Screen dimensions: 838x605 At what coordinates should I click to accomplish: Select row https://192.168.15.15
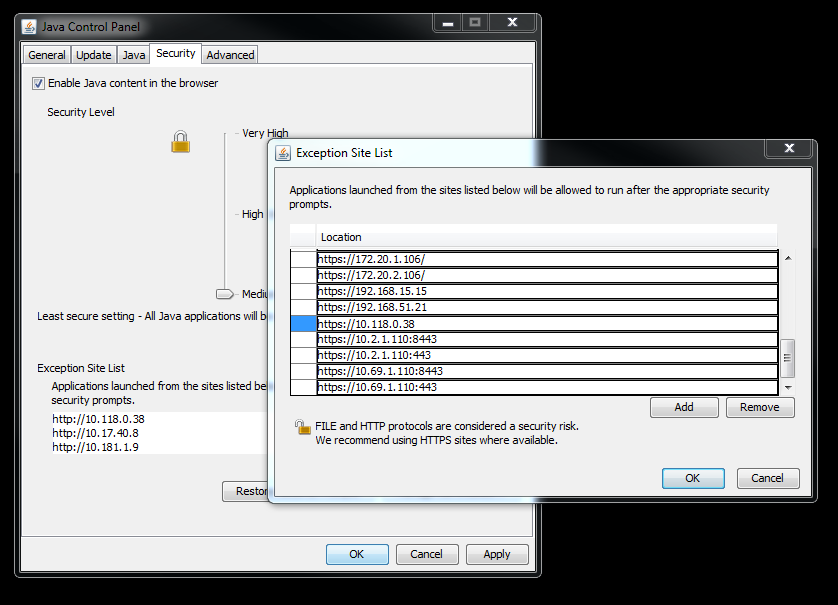tap(547, 291)
